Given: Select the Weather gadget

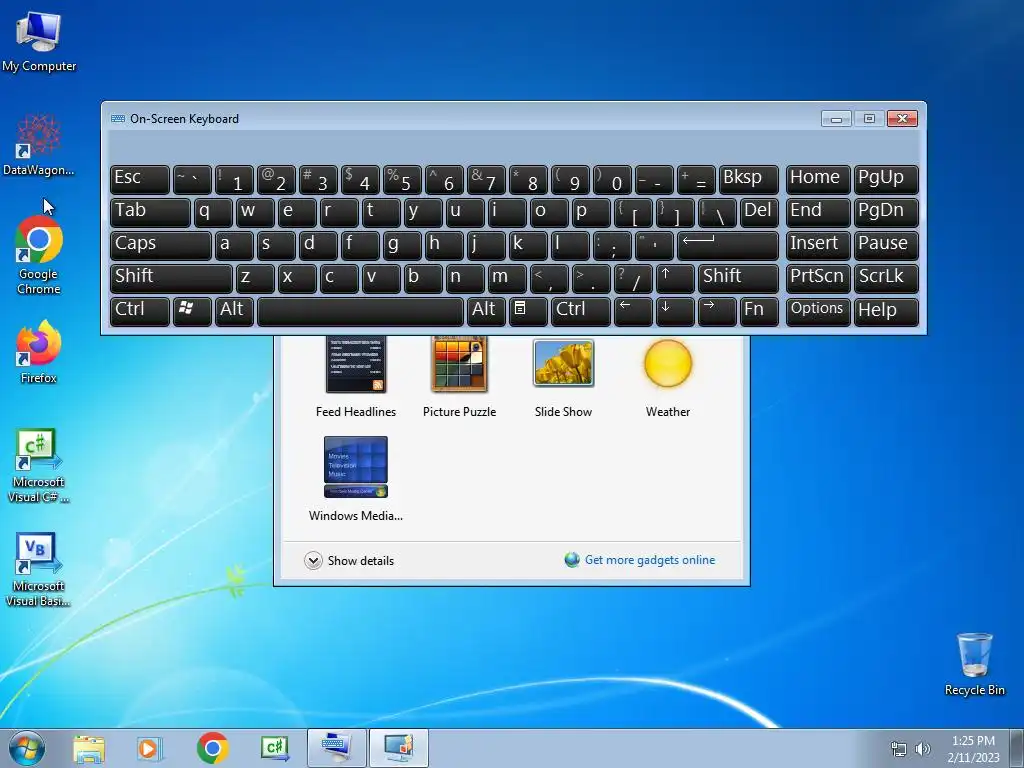Looking at the screenshot, I should click(x=667, y=379).
